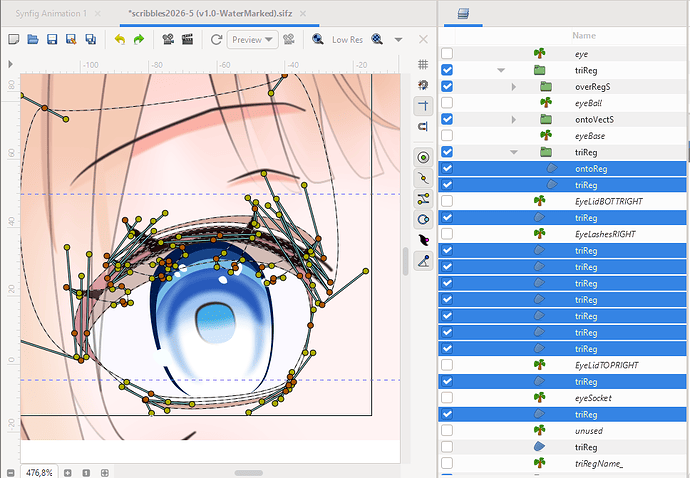Zoom in using icon right of zoom field
The height and width of the screenshot is (478, 690).
click(x=67, y=473)
